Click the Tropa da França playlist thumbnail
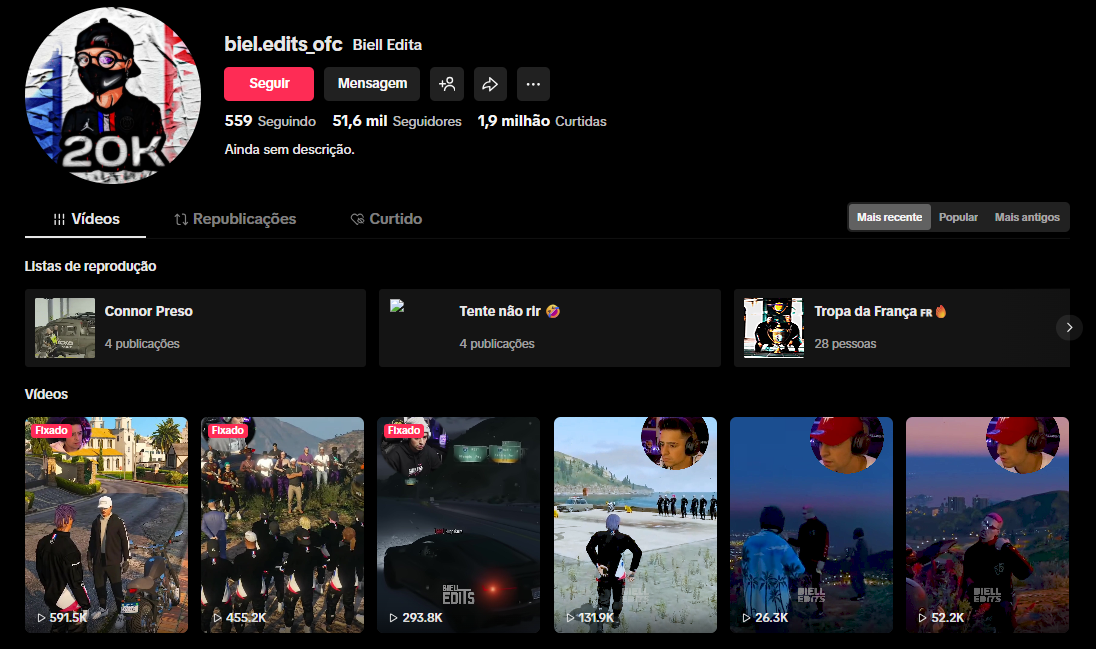The height and width of the screenshot is (649, 1096). [774, 328]
